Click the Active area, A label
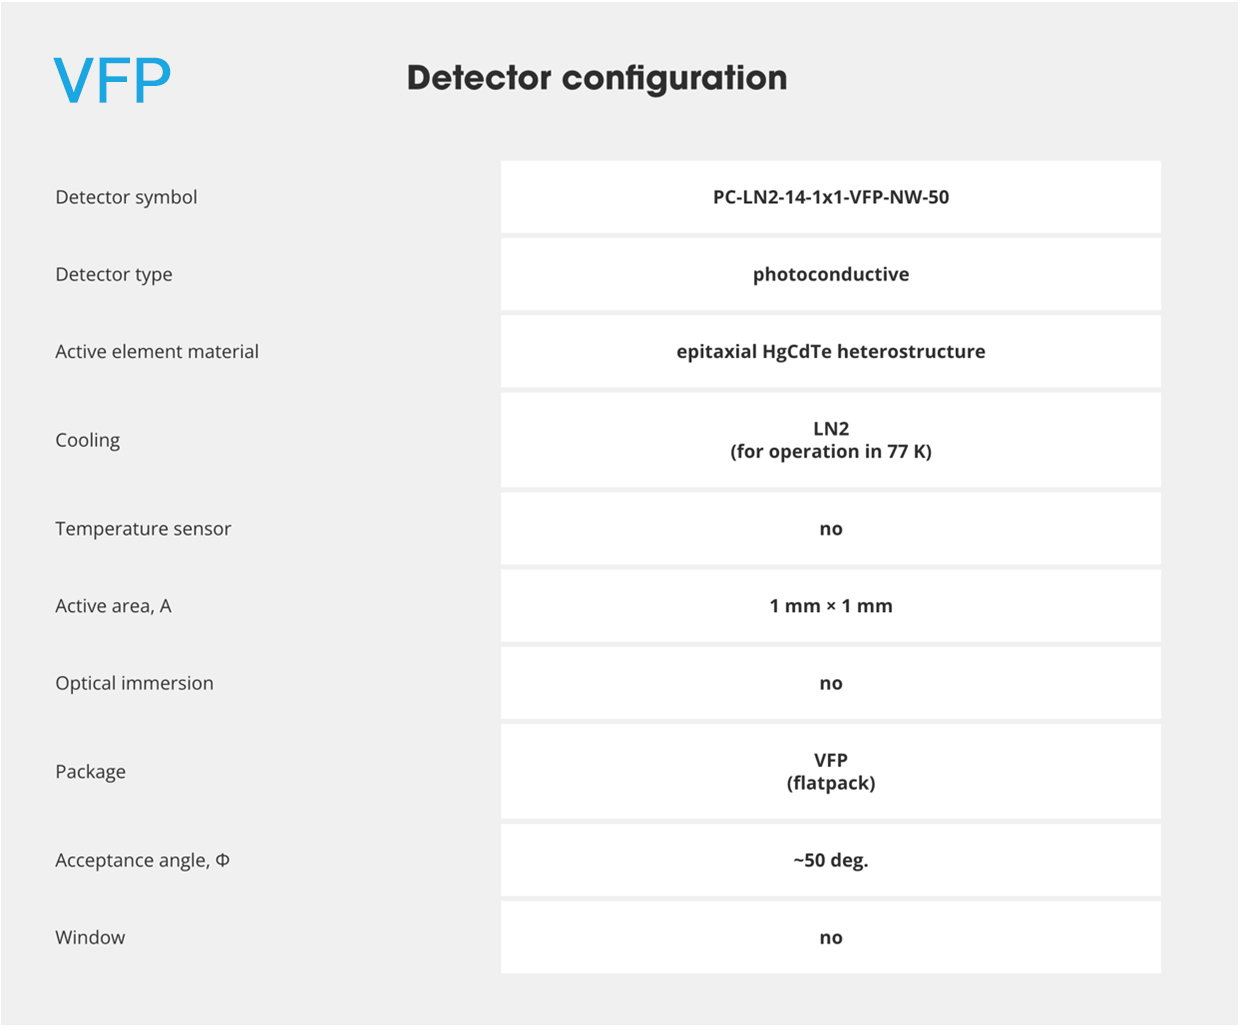Screen dimensions: 1241x1031 [x=113, y=606]
